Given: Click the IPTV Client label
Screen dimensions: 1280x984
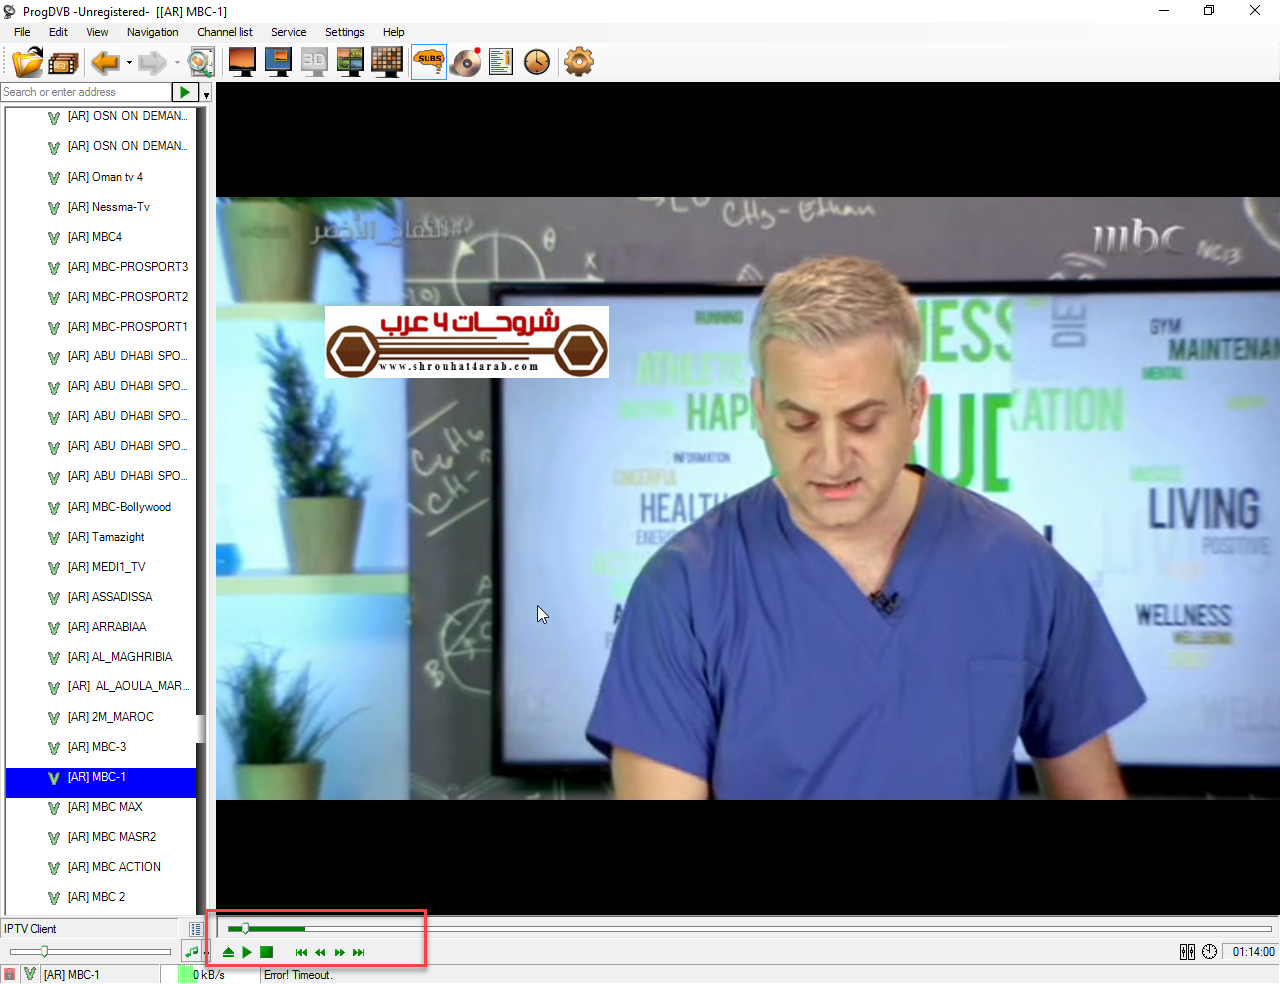Looking at the screenshot, I should tap(30, 929).
